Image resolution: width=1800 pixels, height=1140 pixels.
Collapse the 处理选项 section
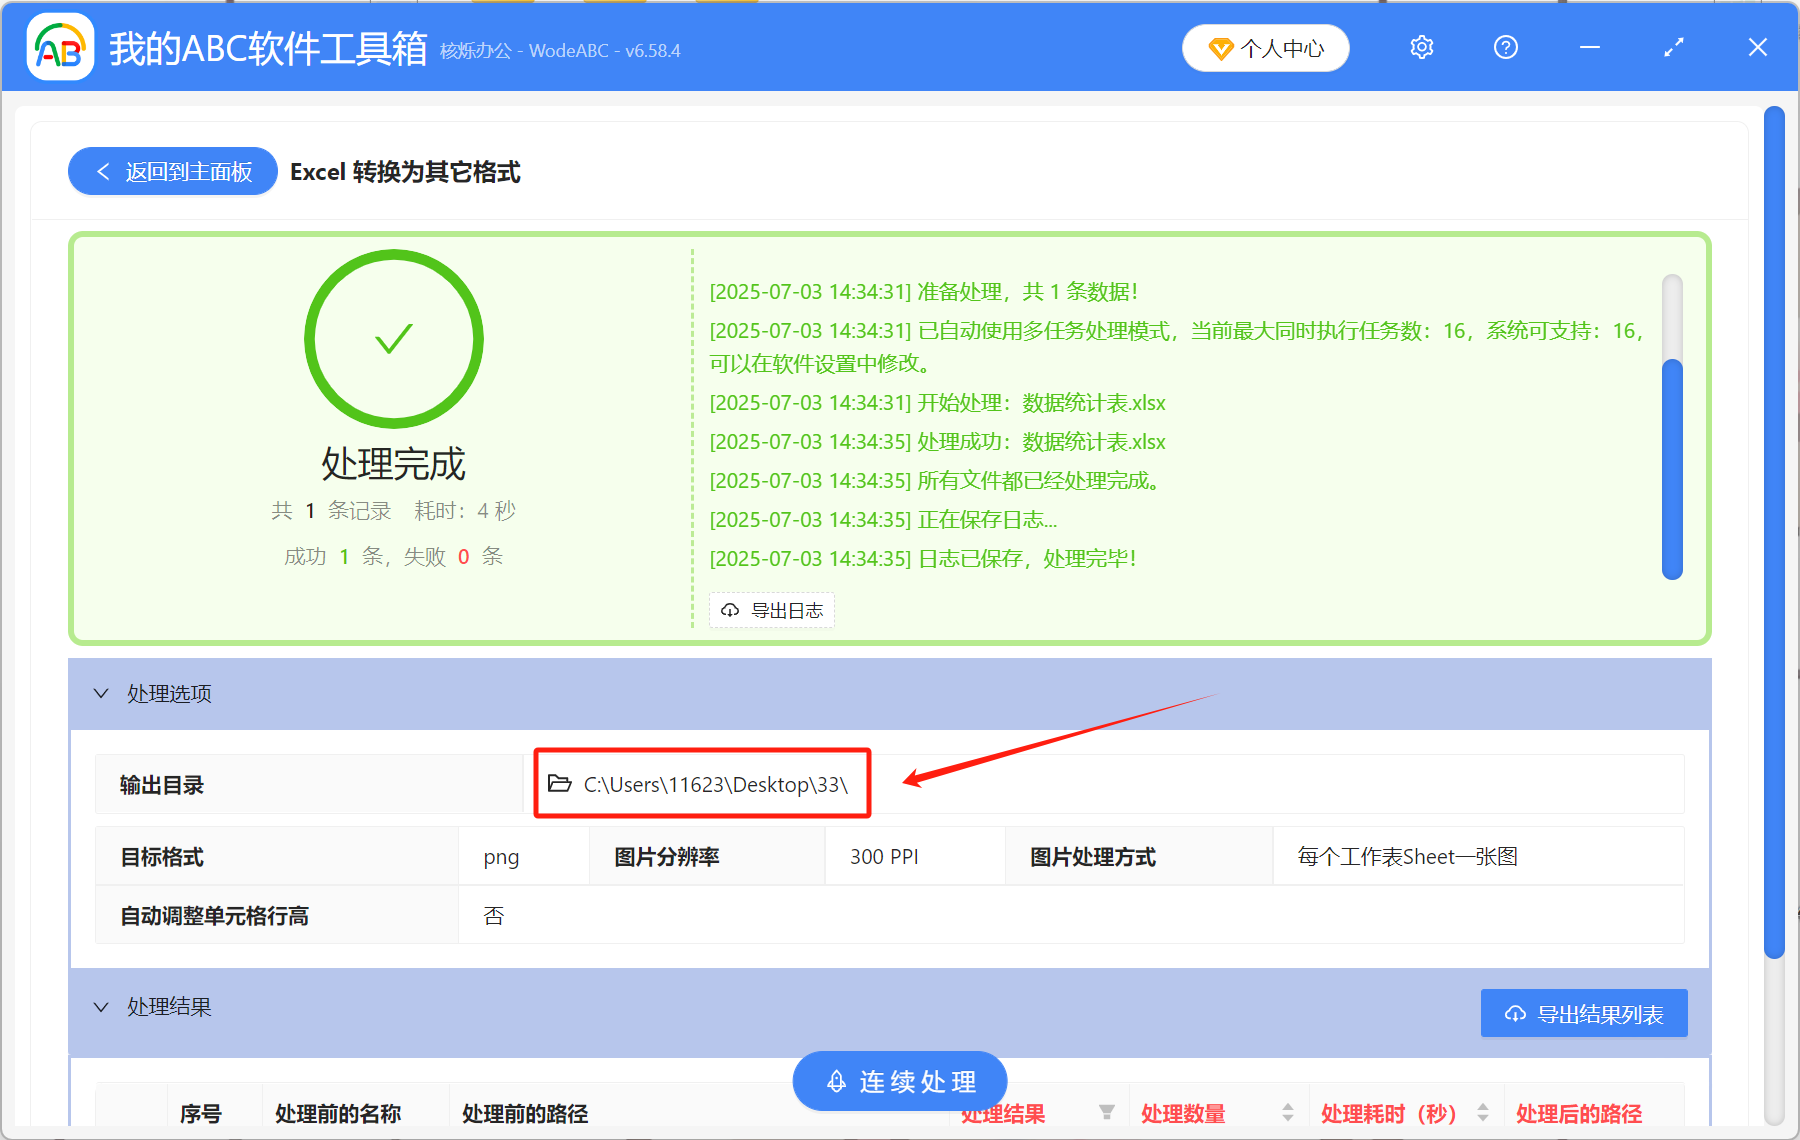point(100,693)
